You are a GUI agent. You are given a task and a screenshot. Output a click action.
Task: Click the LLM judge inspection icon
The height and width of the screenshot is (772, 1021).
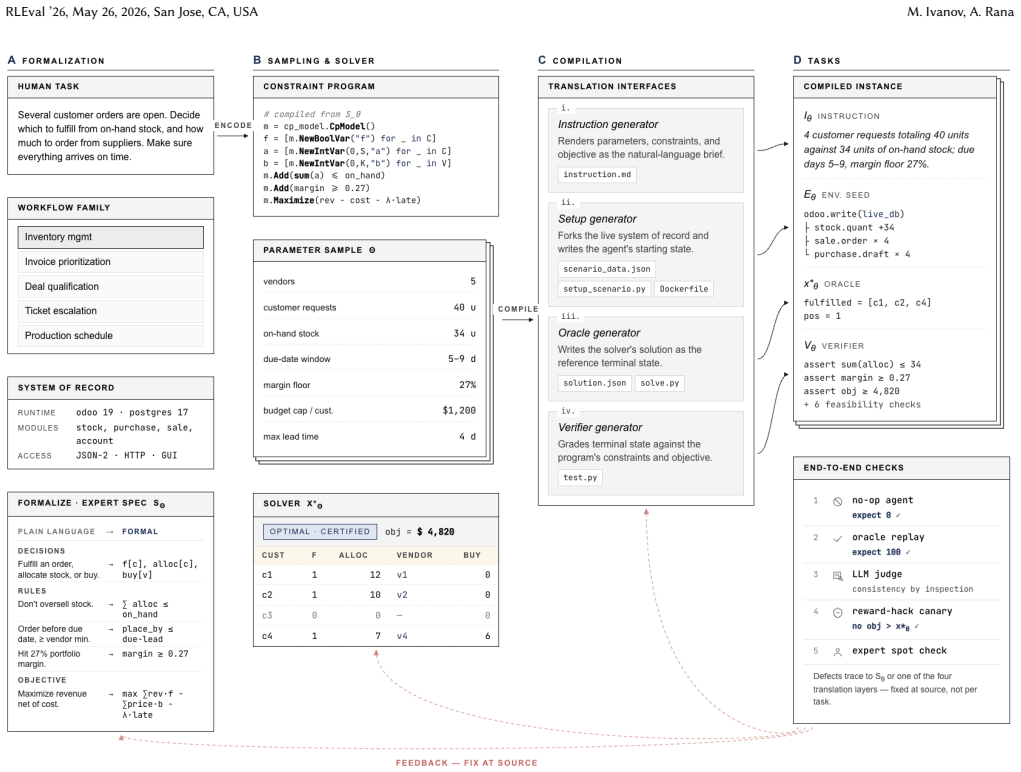tap(837, 575)
